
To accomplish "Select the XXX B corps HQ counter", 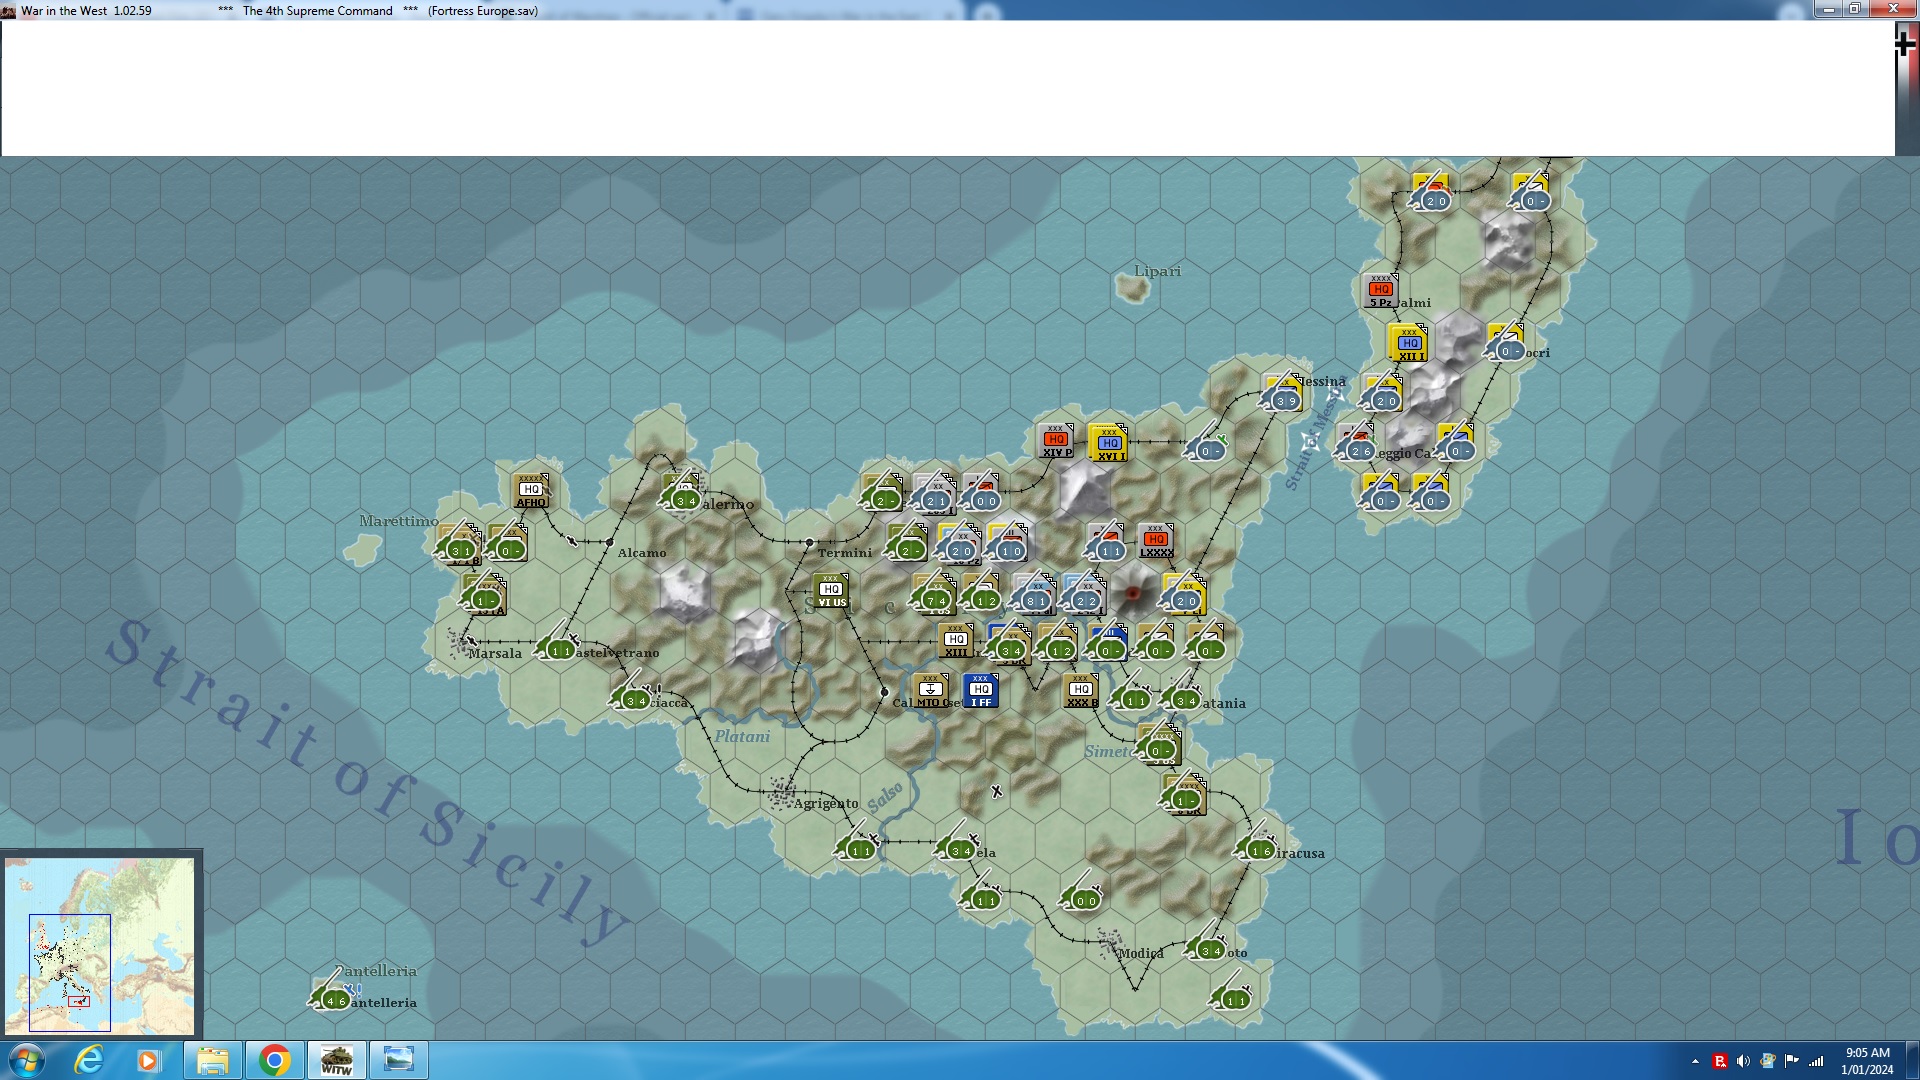I will (x=1081, y=690).
